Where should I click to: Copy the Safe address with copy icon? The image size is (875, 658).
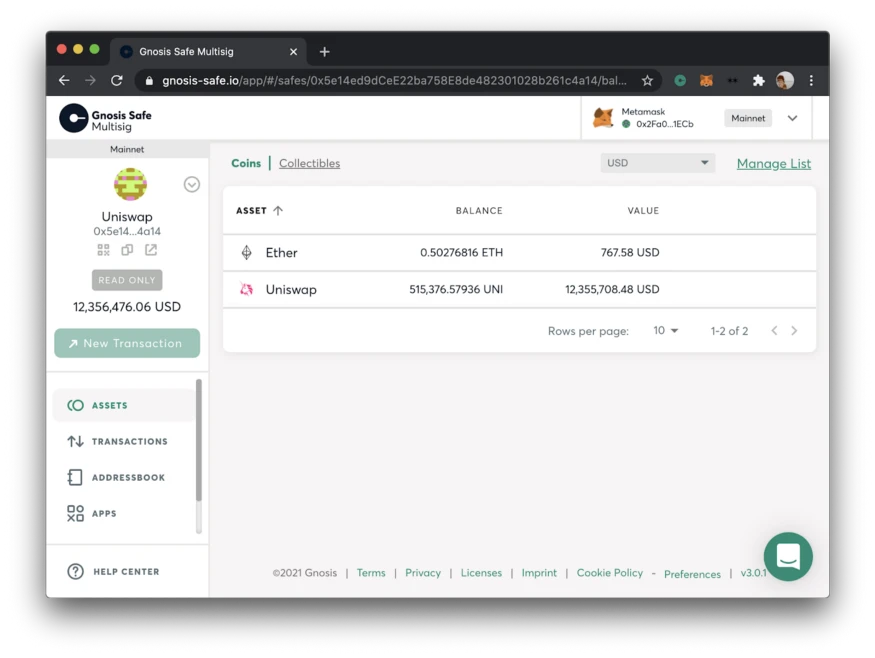[127, 249]
